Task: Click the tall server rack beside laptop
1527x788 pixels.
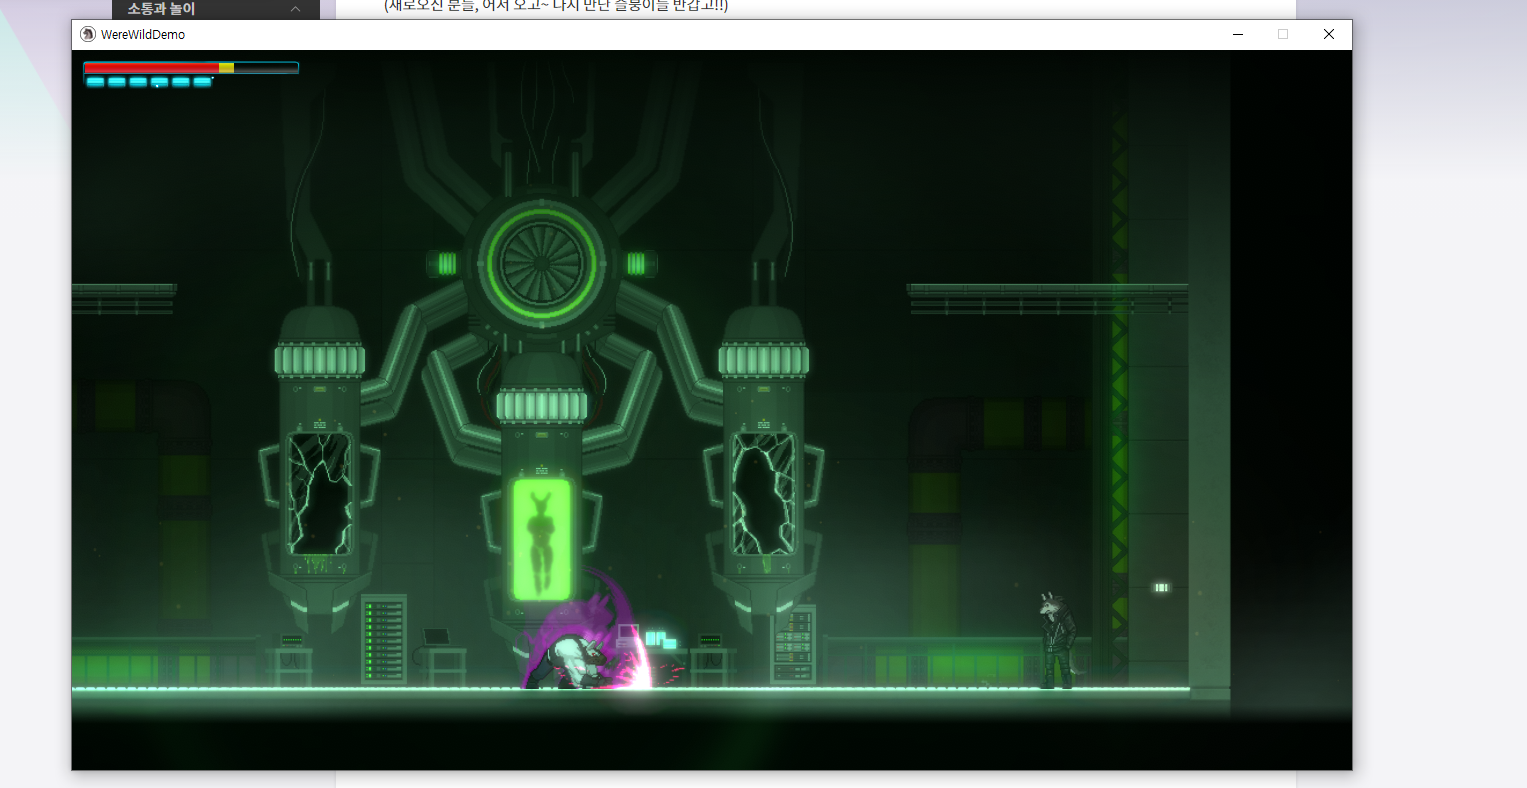Action: (383, 639)
